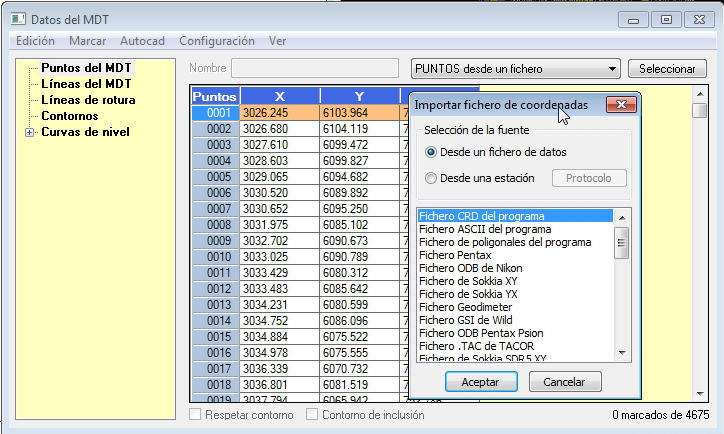Open the Ver menu
Screen dimensions: 724x434
pos(277,41)
